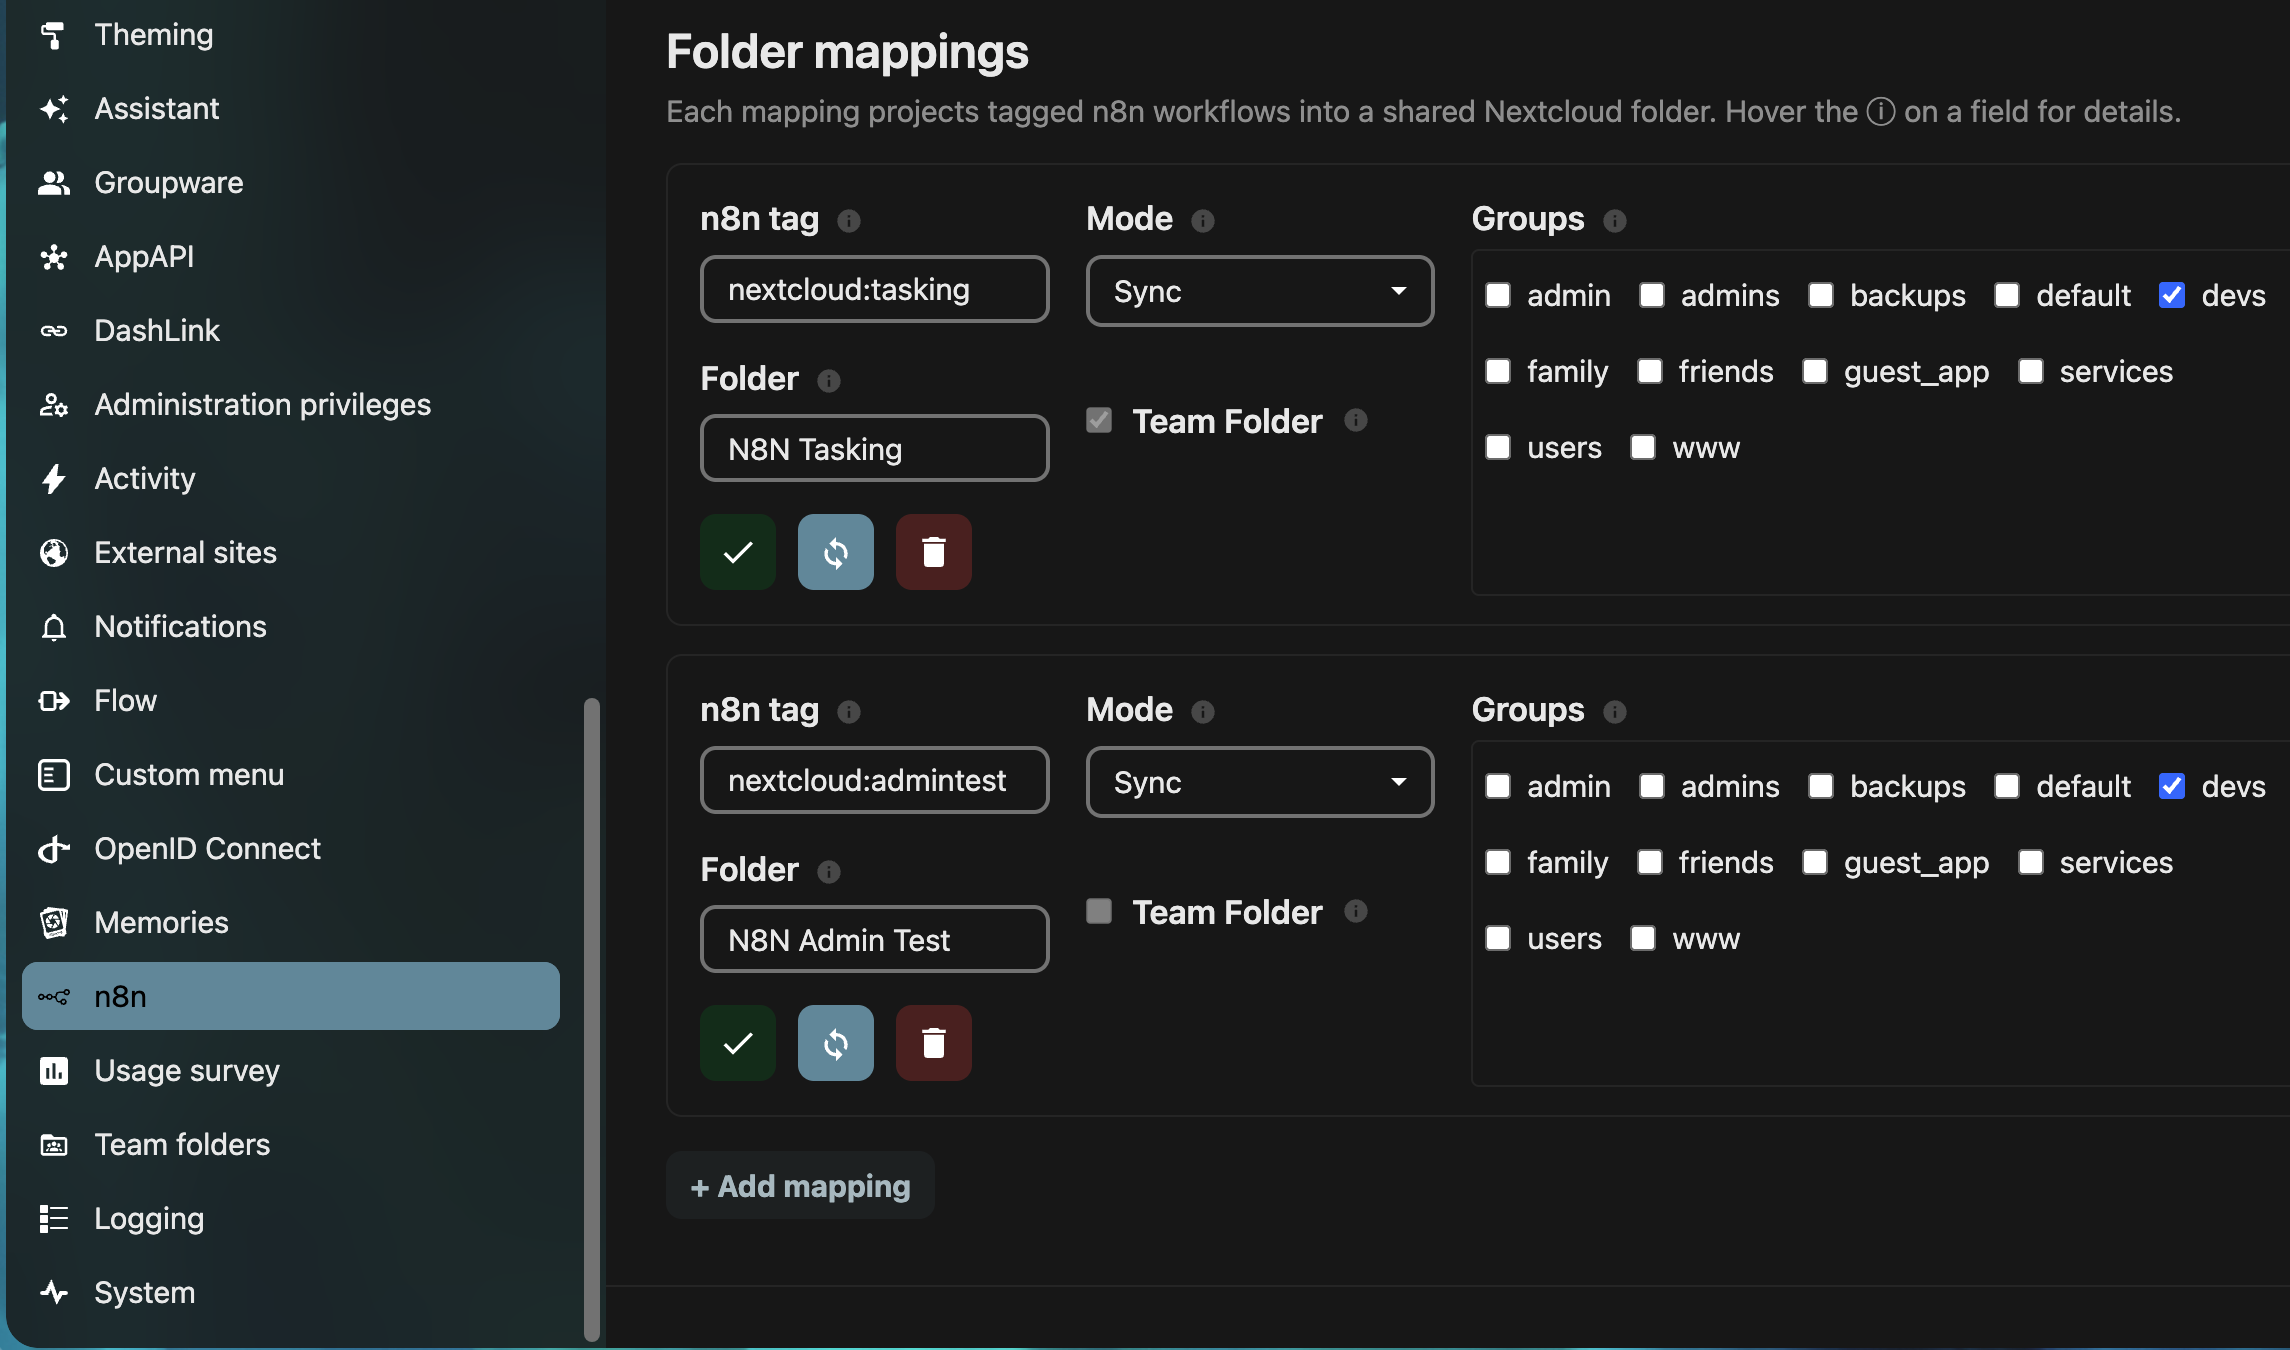Click the Notifications bell icon

pos(53,627)
